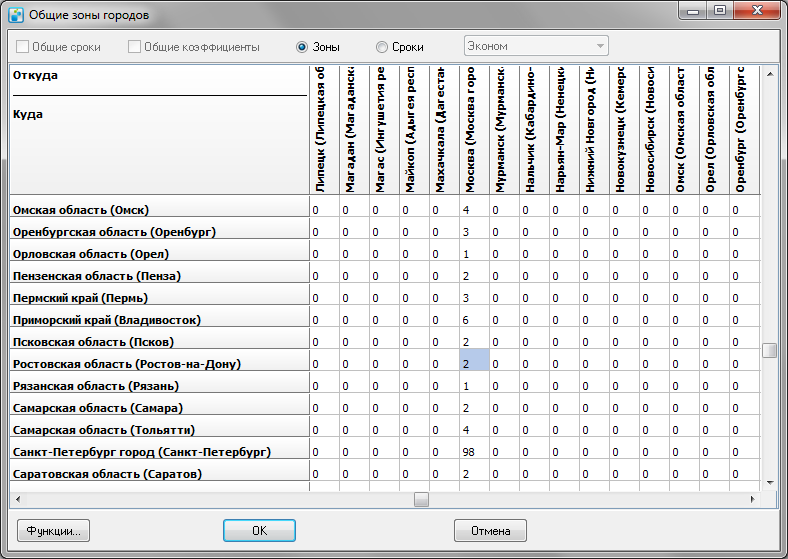Image resolution: width=788 pixels, height=559 pixels.
Task: Close the 'Общие зоны городов' dialog
Action: [x=757, y=11]
